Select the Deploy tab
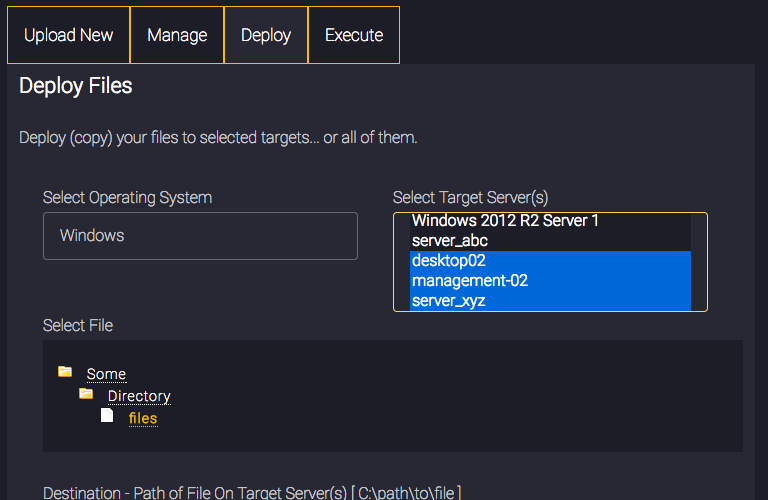The image size is (768, 500). (x=266, y=35)
